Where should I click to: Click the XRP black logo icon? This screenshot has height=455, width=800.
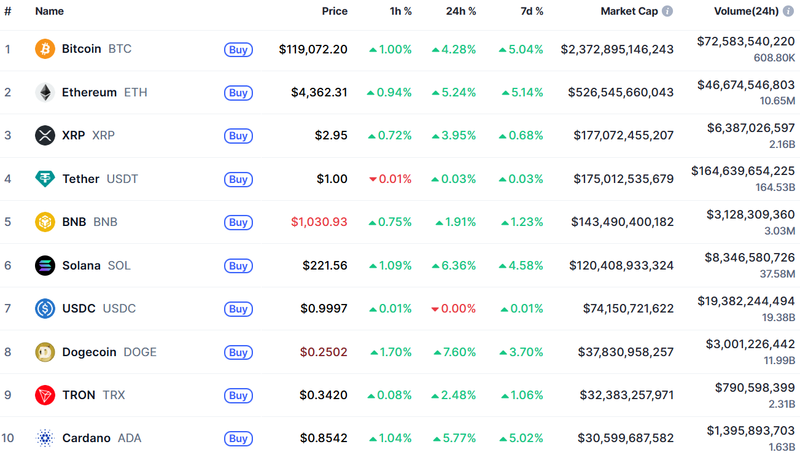(45, 135)
